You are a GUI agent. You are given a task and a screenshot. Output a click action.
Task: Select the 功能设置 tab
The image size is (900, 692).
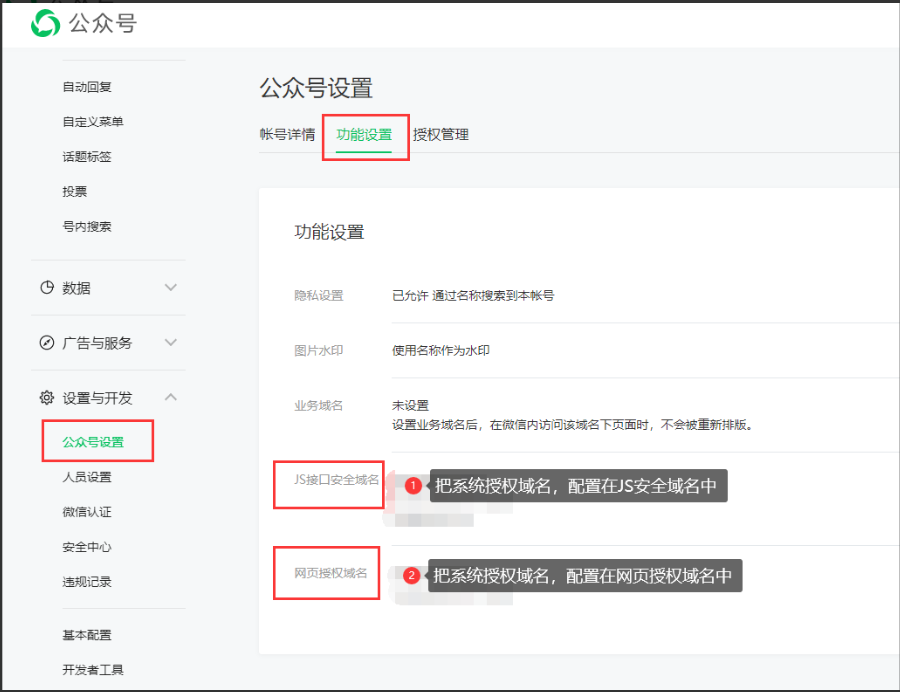364,135
